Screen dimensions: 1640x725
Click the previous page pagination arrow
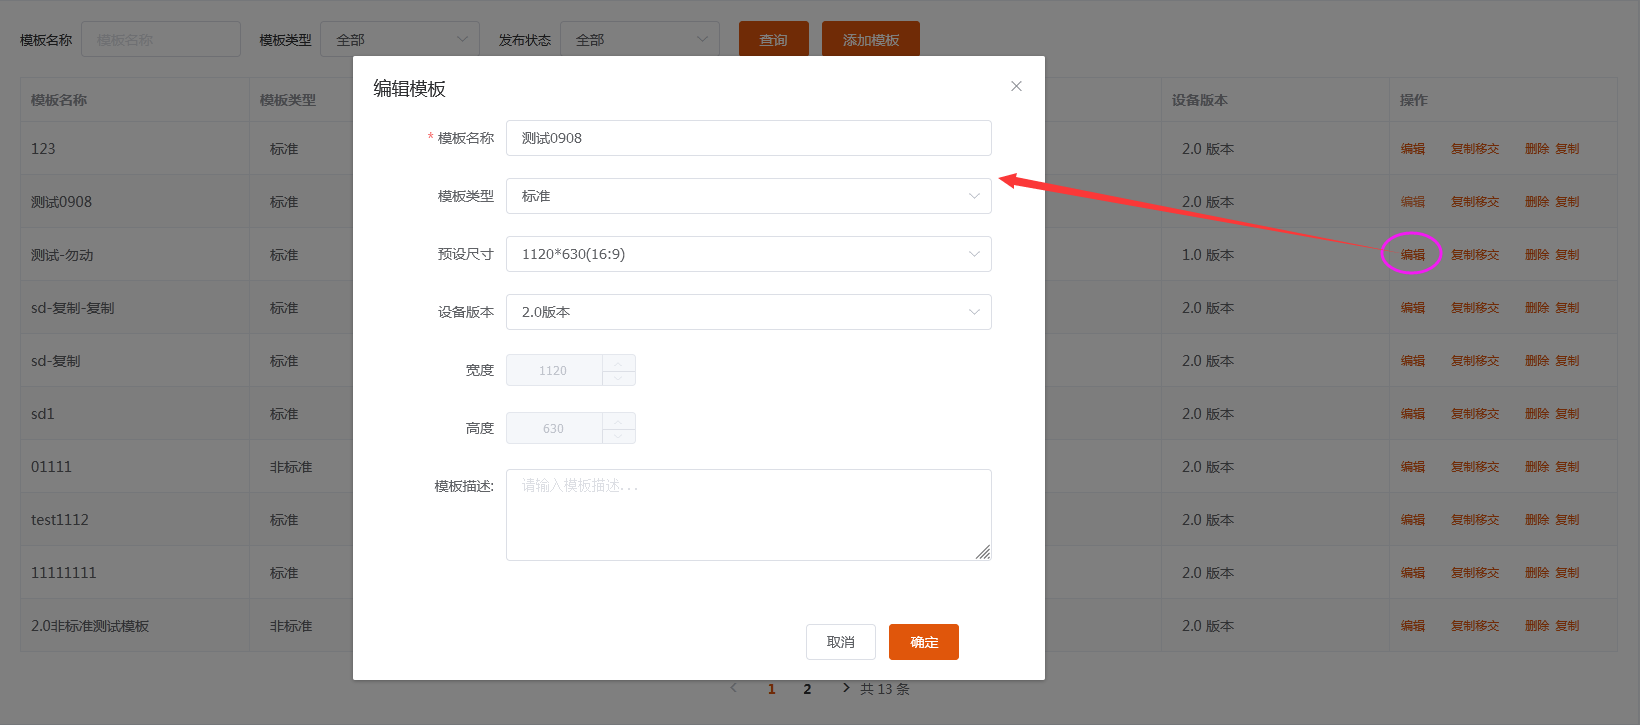coord(733,688)
